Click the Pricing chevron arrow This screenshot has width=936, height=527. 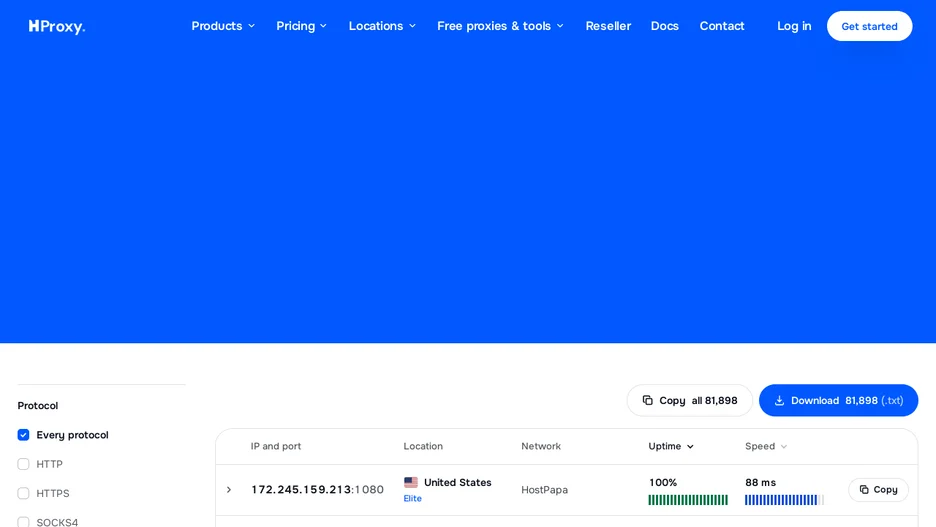[323, 26]
